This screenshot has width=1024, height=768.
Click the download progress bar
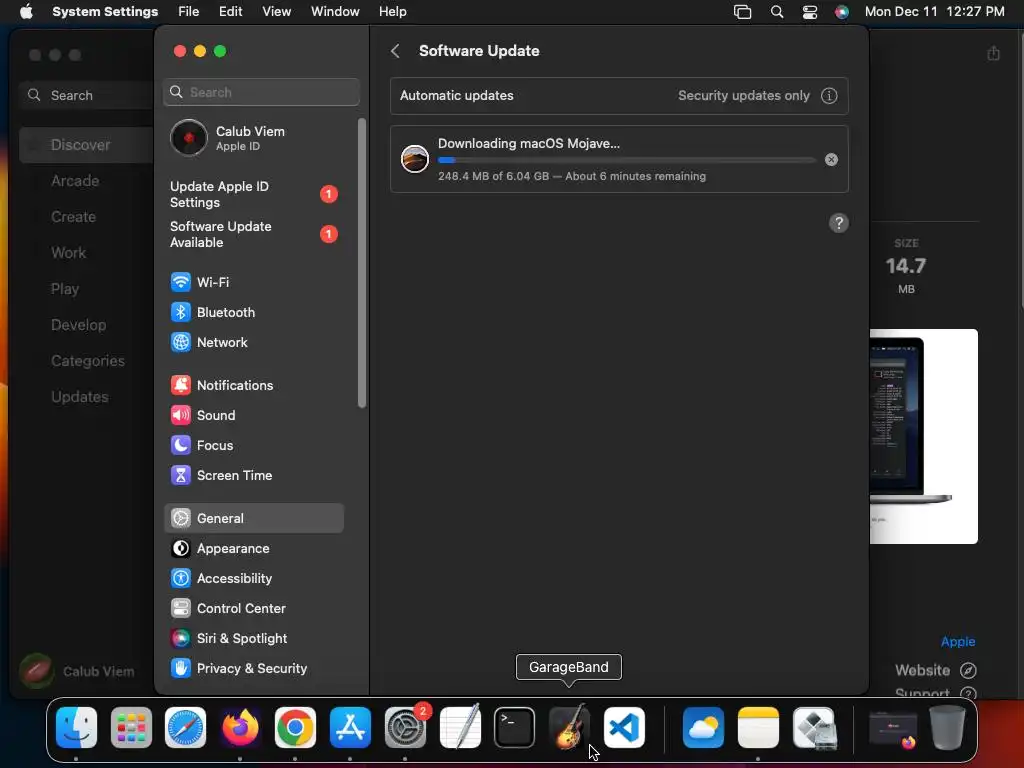point(626,160)
